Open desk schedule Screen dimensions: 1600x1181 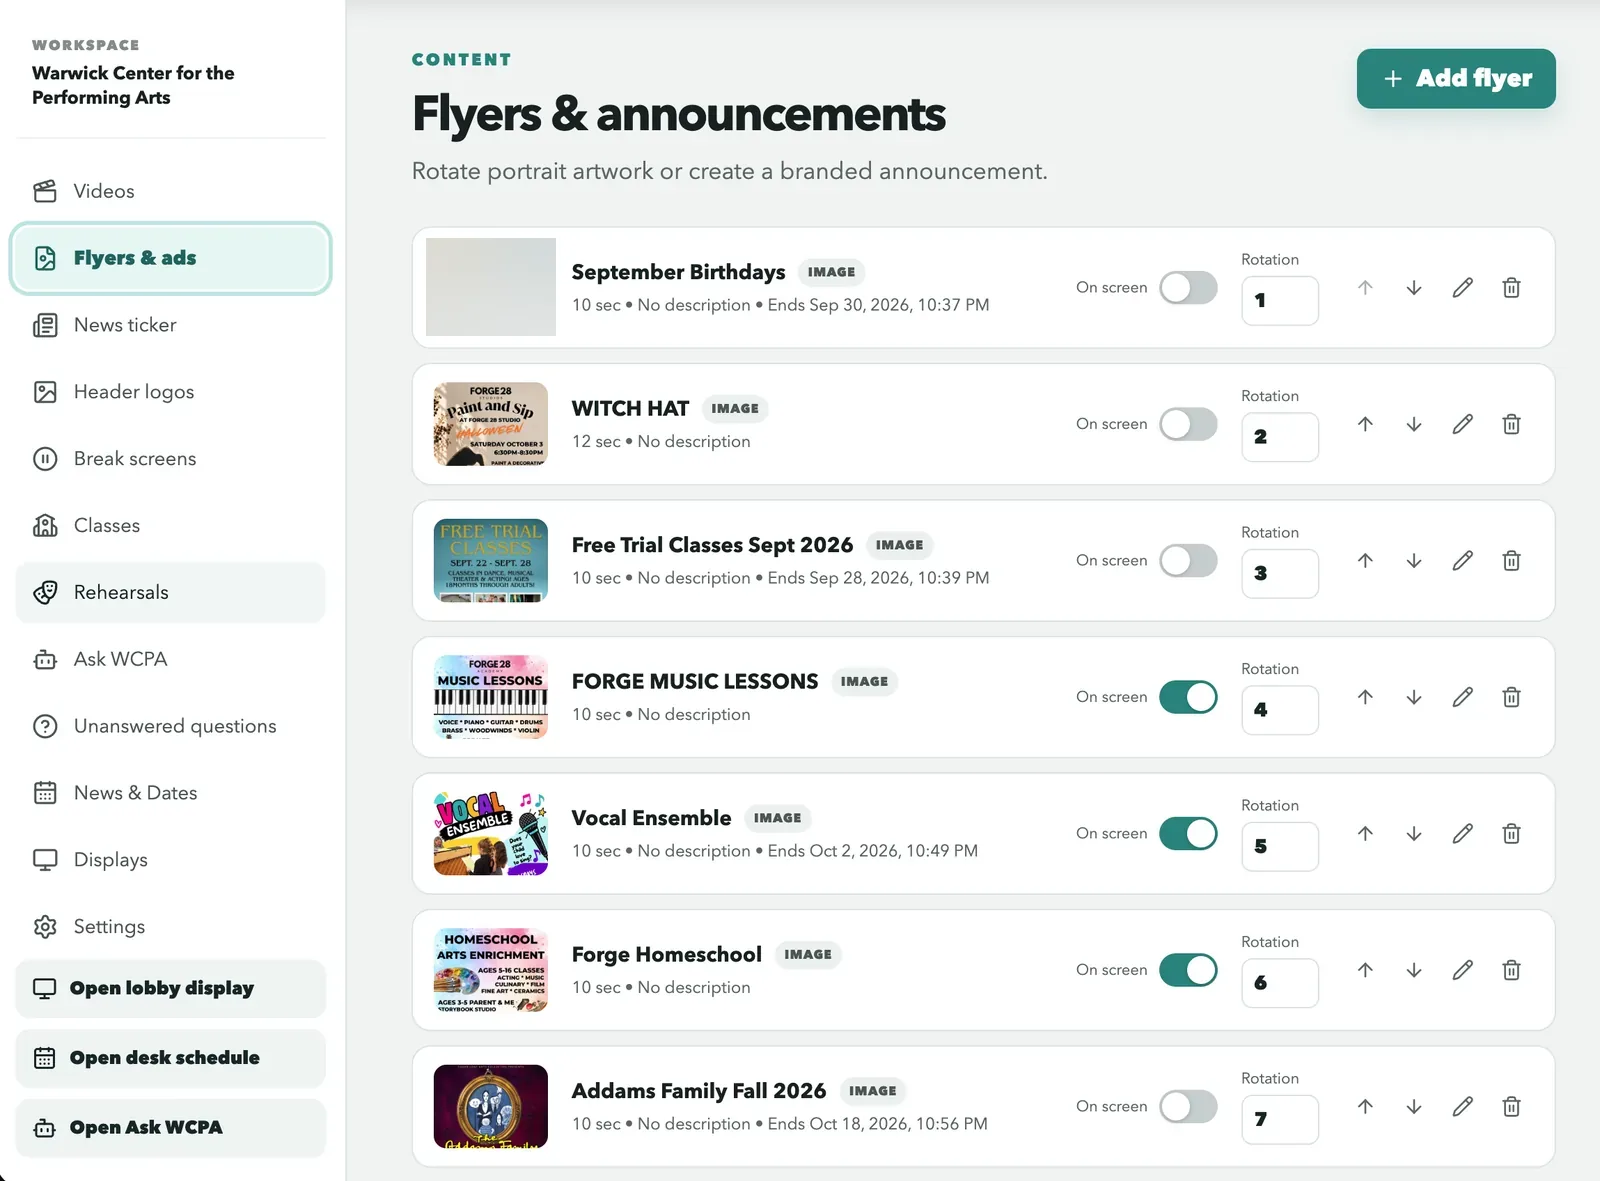[170, 1058]
